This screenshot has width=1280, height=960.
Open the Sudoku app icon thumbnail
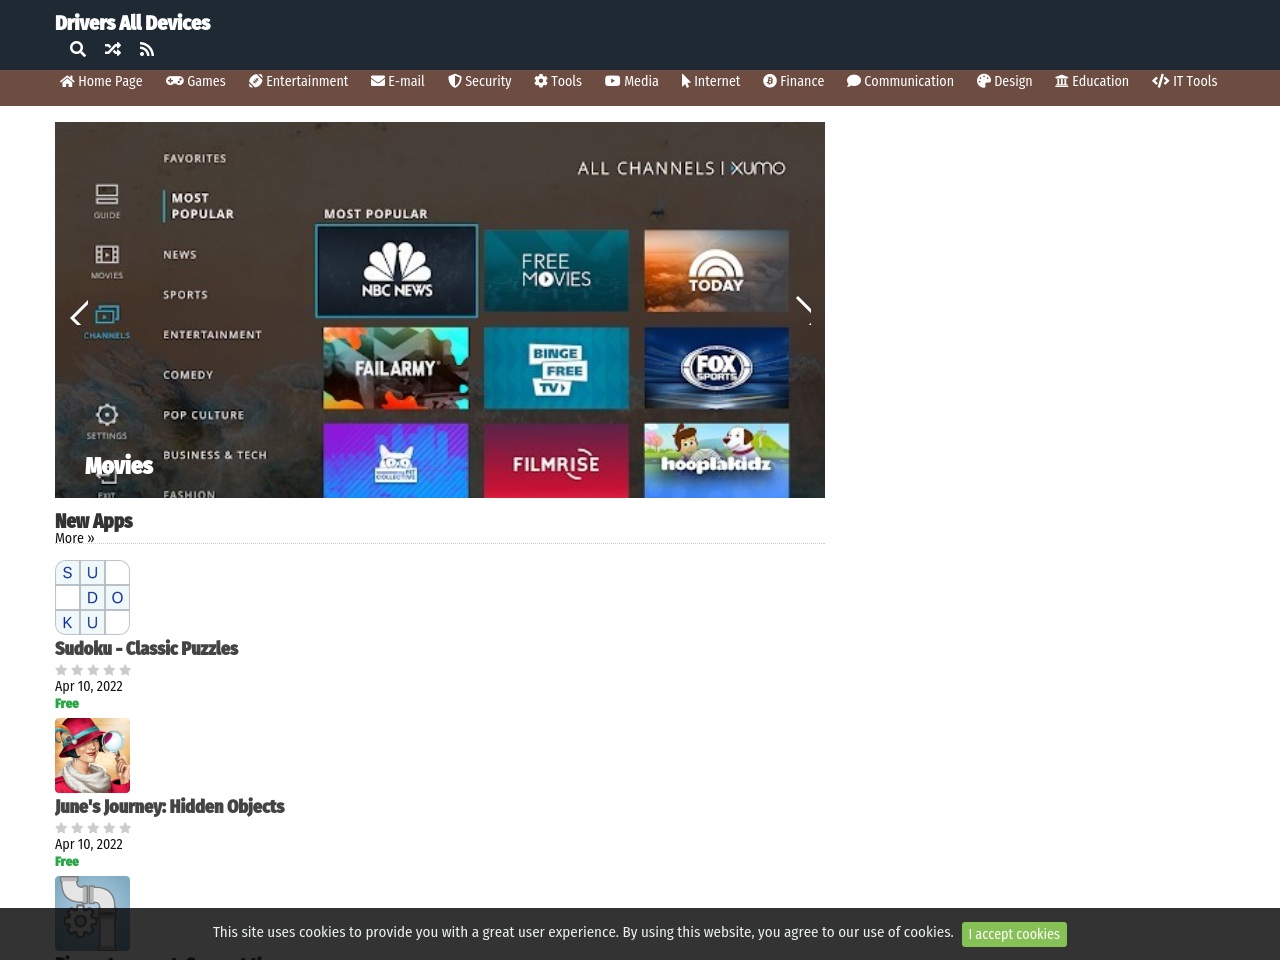coord(92,597)
